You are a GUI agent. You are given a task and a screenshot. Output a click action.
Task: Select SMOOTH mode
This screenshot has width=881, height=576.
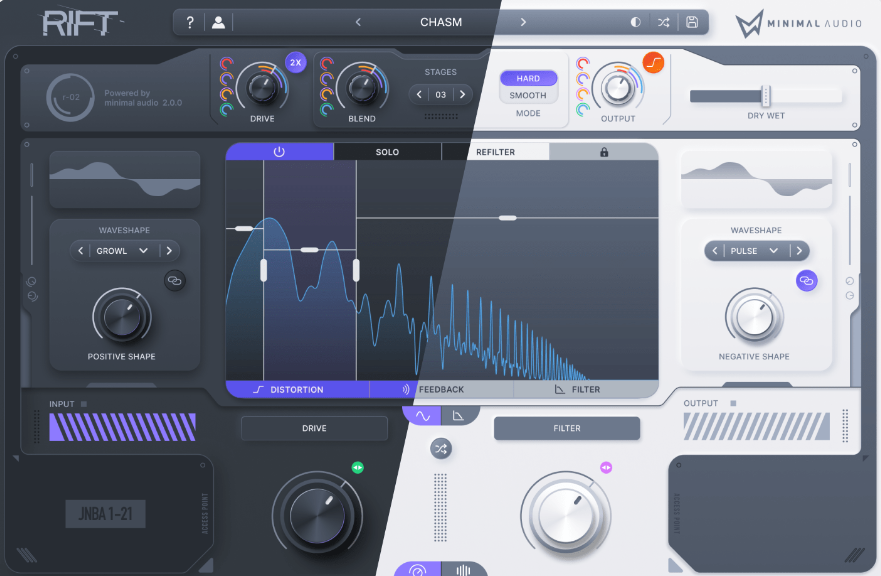(528, 96)
